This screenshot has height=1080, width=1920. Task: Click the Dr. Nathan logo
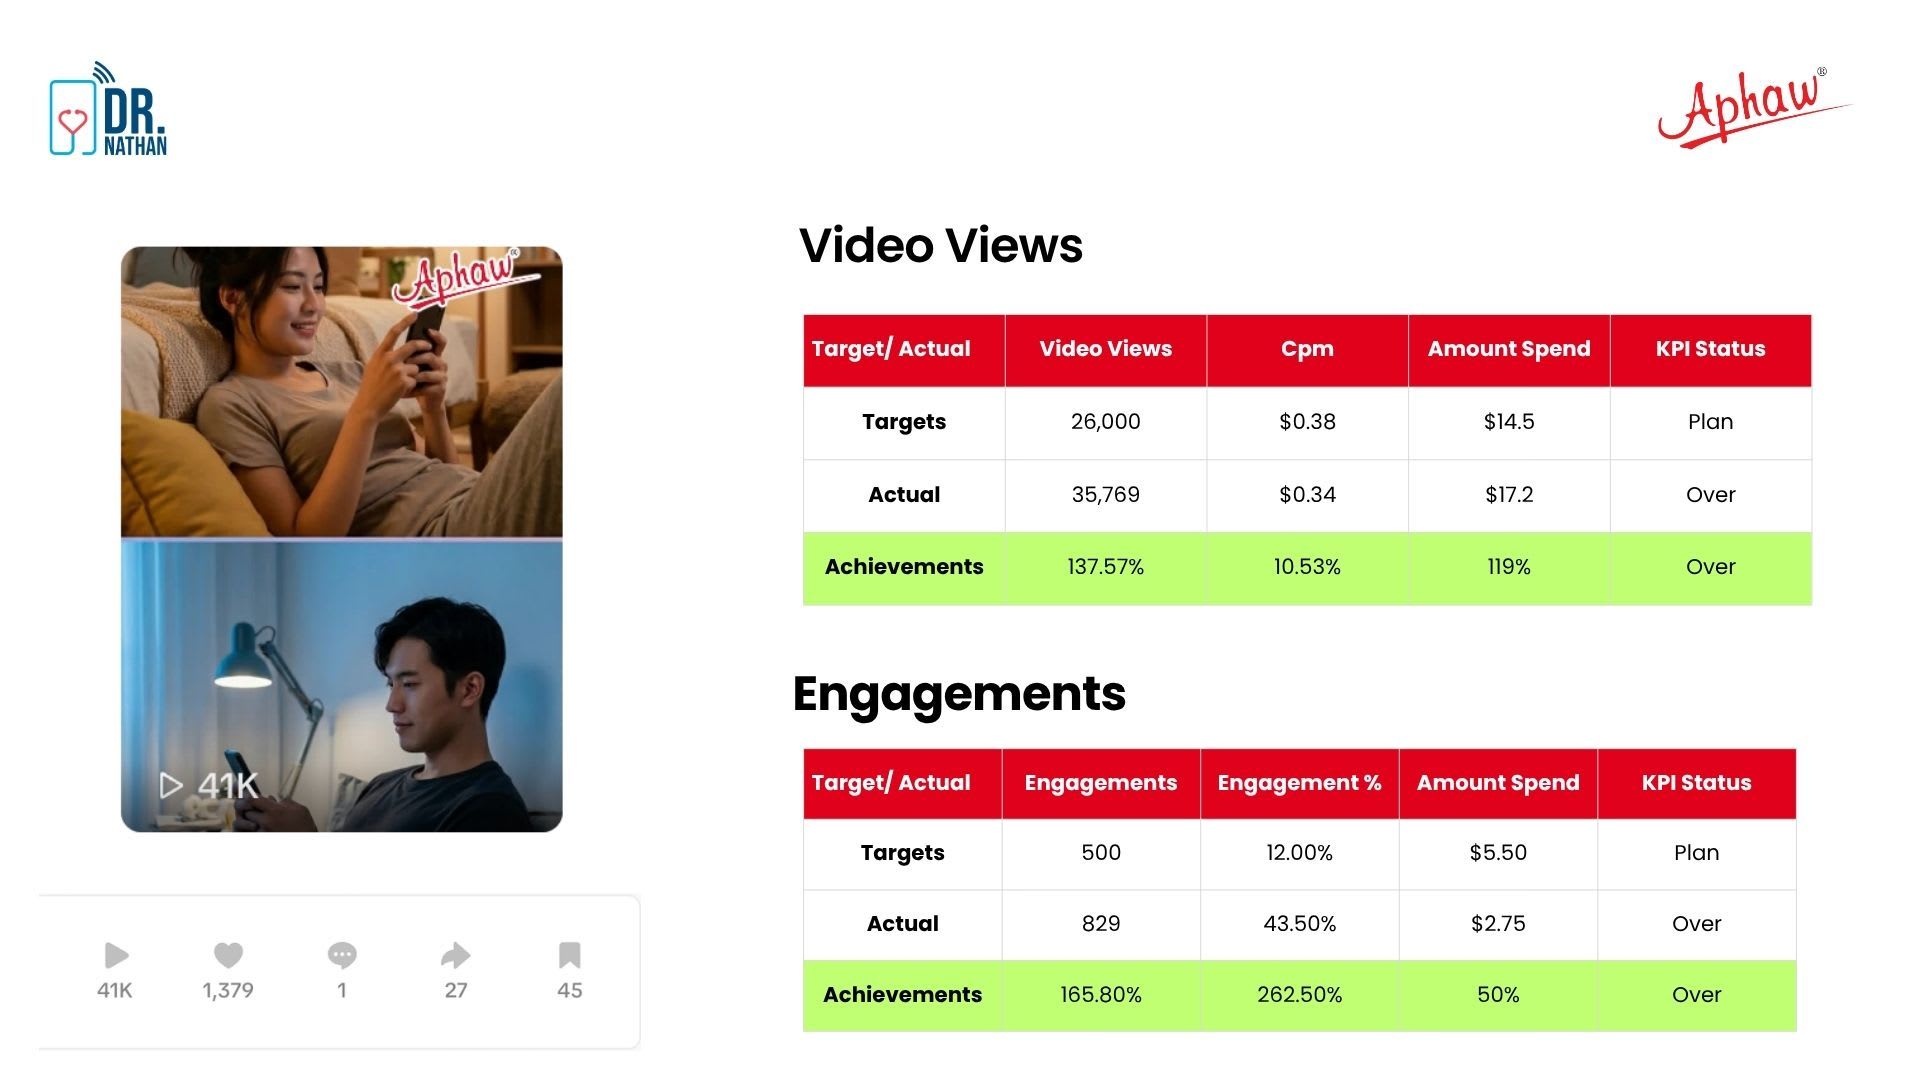point(108,109)
